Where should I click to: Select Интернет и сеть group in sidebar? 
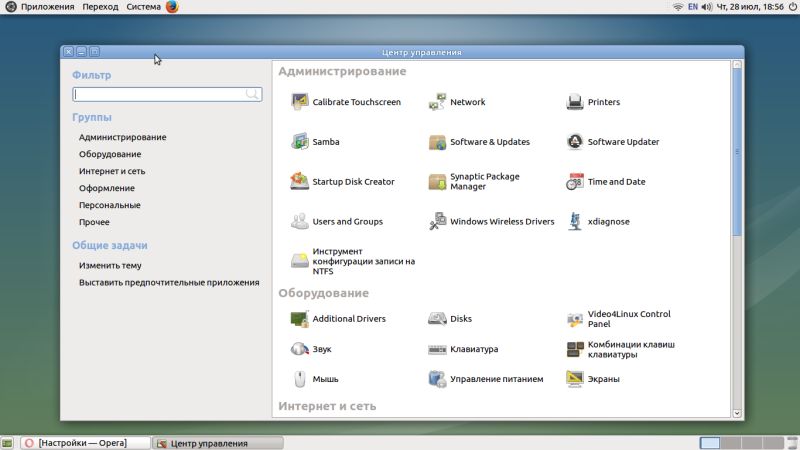pyautogui.click(x=112, y=171)
